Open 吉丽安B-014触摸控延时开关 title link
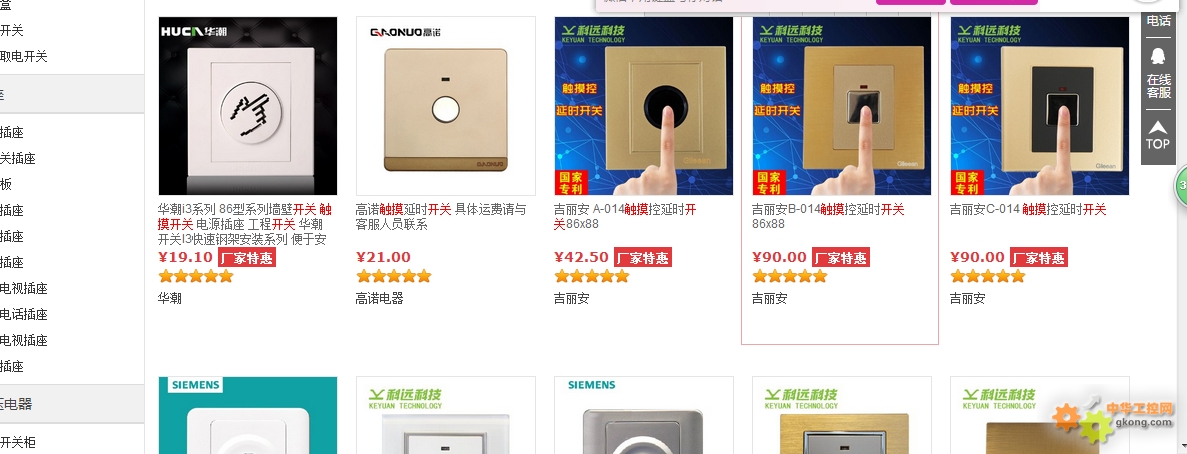 (x=828, y=216)
